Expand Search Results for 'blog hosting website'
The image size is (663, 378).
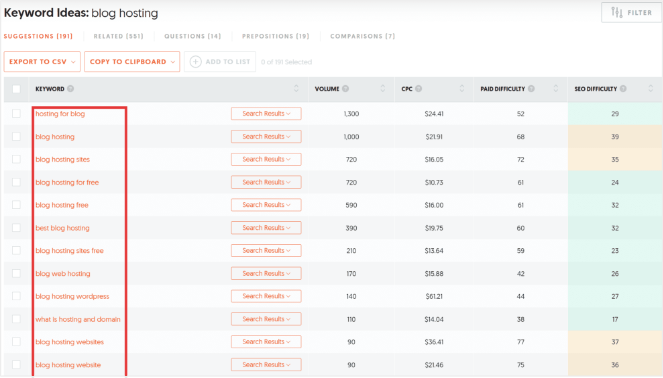coord(266,364)
